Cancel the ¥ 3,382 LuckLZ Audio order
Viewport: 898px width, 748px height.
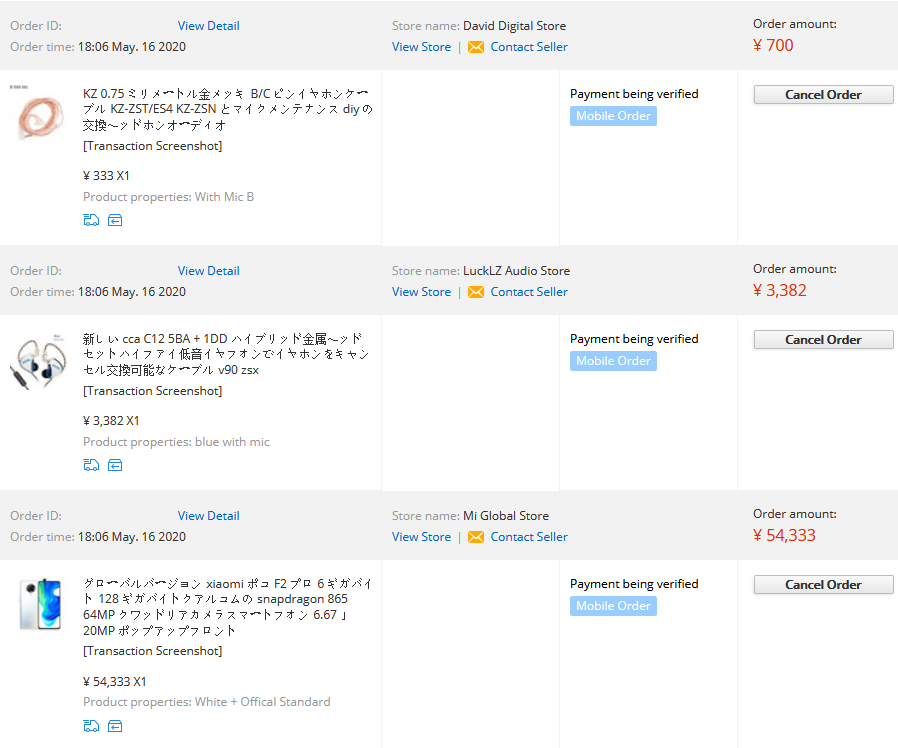pyautogui.click(x=823, y=340)
